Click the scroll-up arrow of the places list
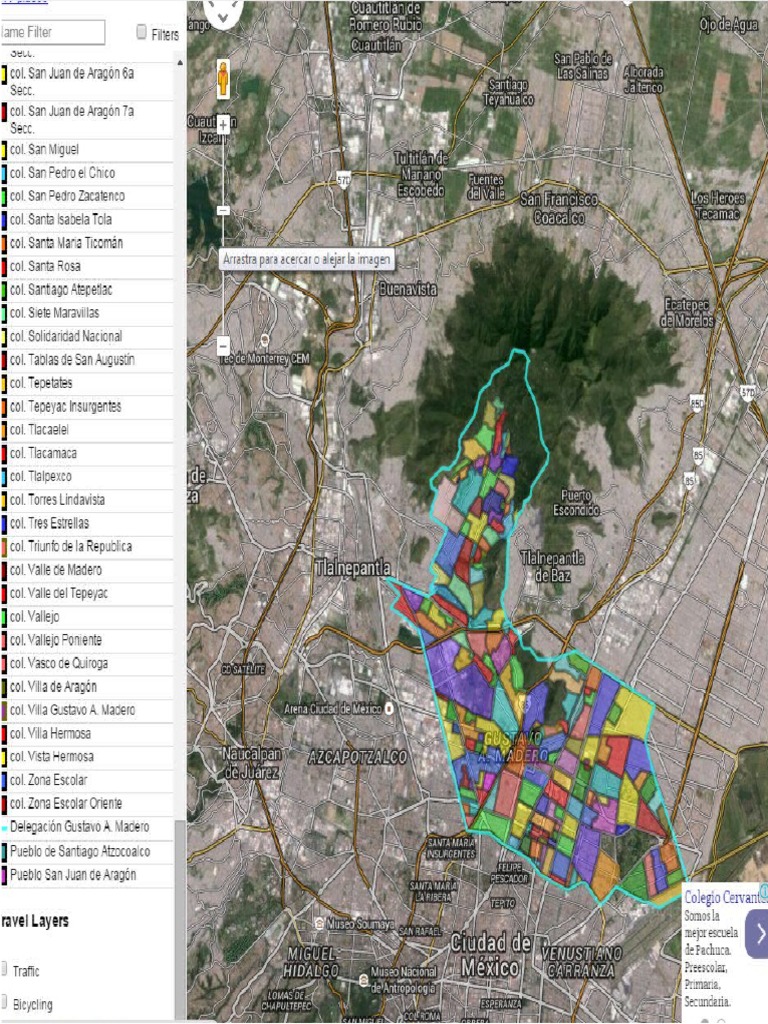Viewport: 768px width, 1024px height. point(180,63)
